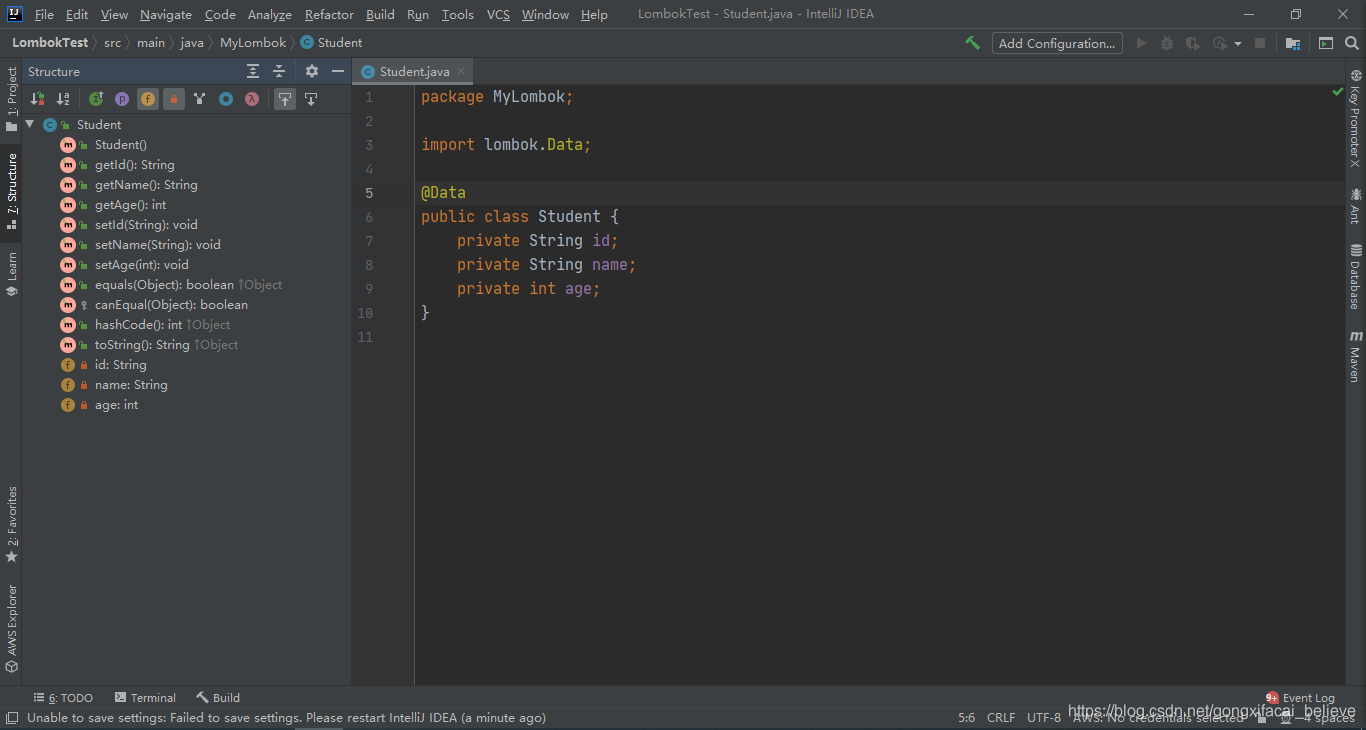This screenshot has width=1366, height=730.
Task: Sort Structure members alphabetically
Action: [x=63, y=99]
